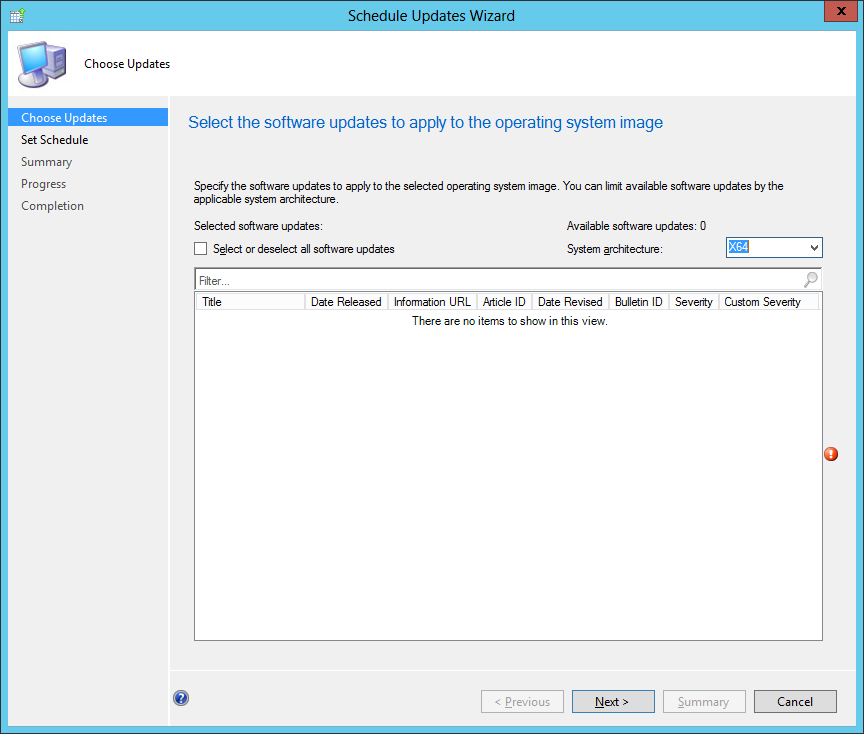Image resolution: width=864 pixels, height=734 pixels.
Task: Sort by Bulletin ID column header
Action: coord(639,302)
